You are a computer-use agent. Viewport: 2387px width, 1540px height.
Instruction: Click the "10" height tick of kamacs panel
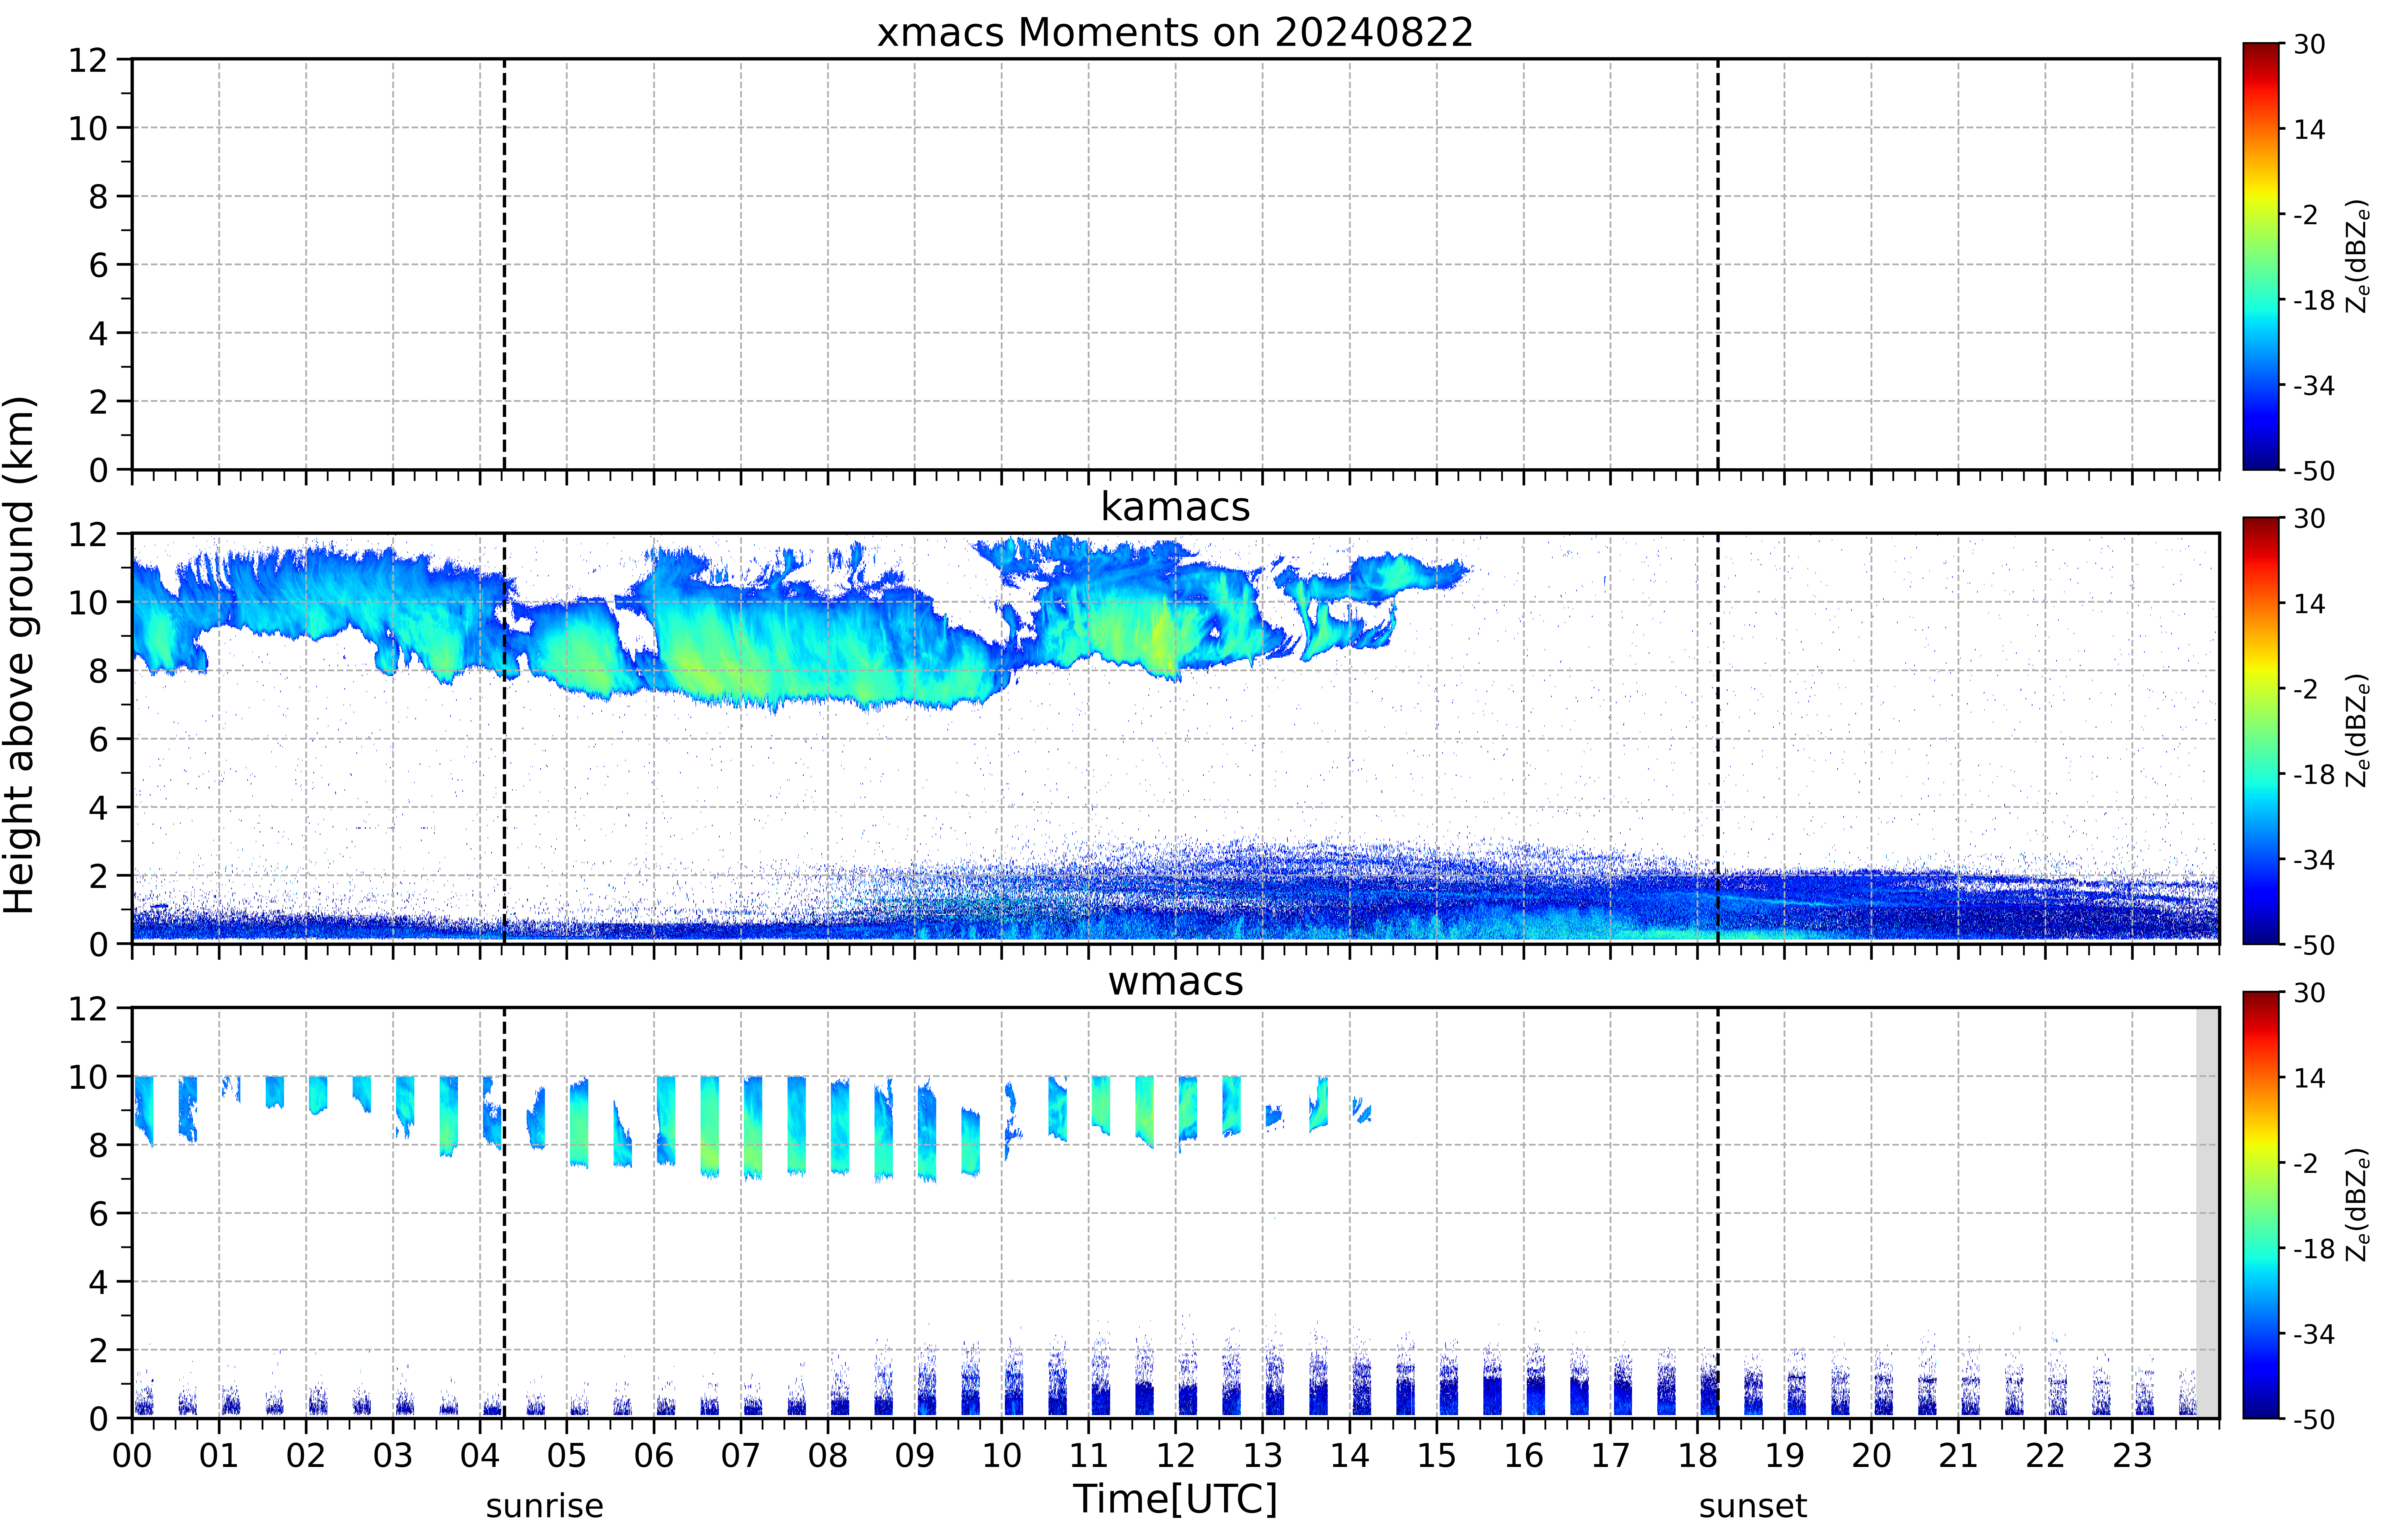point(88,602)
